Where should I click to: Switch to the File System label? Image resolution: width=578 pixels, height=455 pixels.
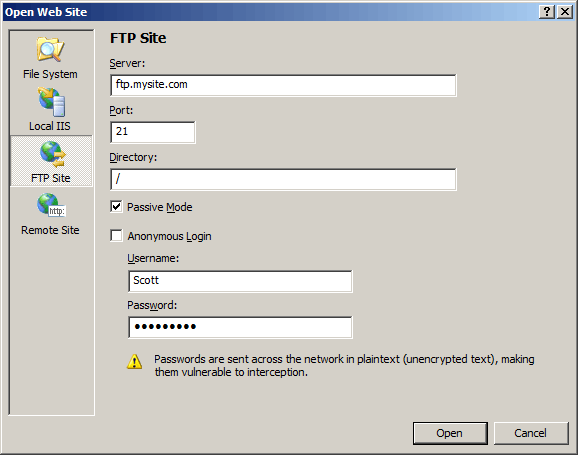pyautogui.click(x=50, y=74)
